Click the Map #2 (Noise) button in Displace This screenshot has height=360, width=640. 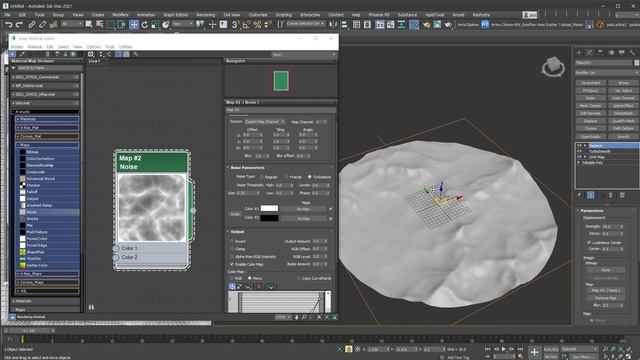tap(606, 290)
